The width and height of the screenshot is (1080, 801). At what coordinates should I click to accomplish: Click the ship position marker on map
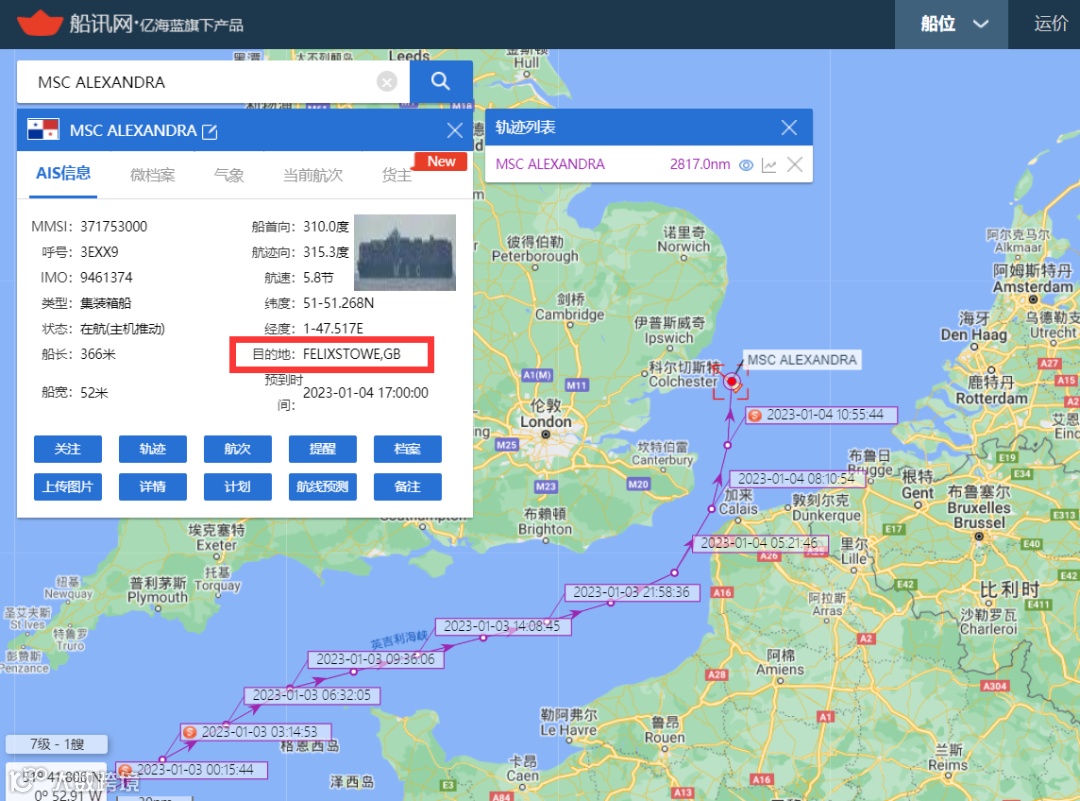(731, 381)
